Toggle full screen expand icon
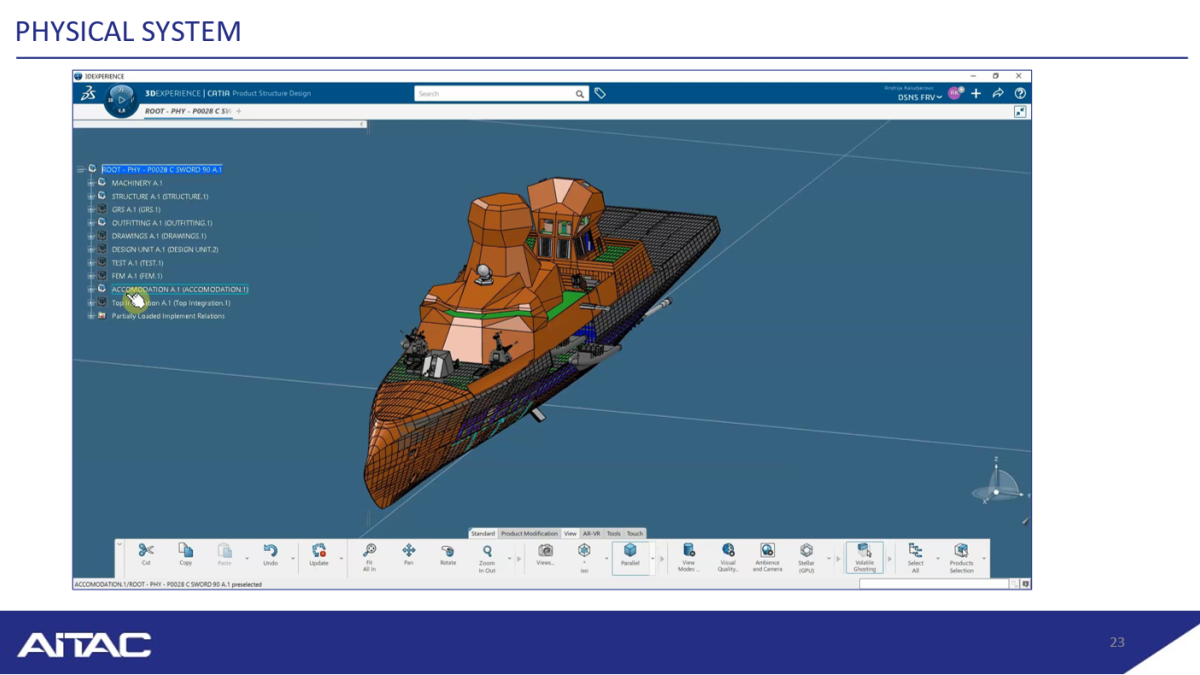Image resolution: width=1200 pixels, height=675 pixels. [1019, 112]
